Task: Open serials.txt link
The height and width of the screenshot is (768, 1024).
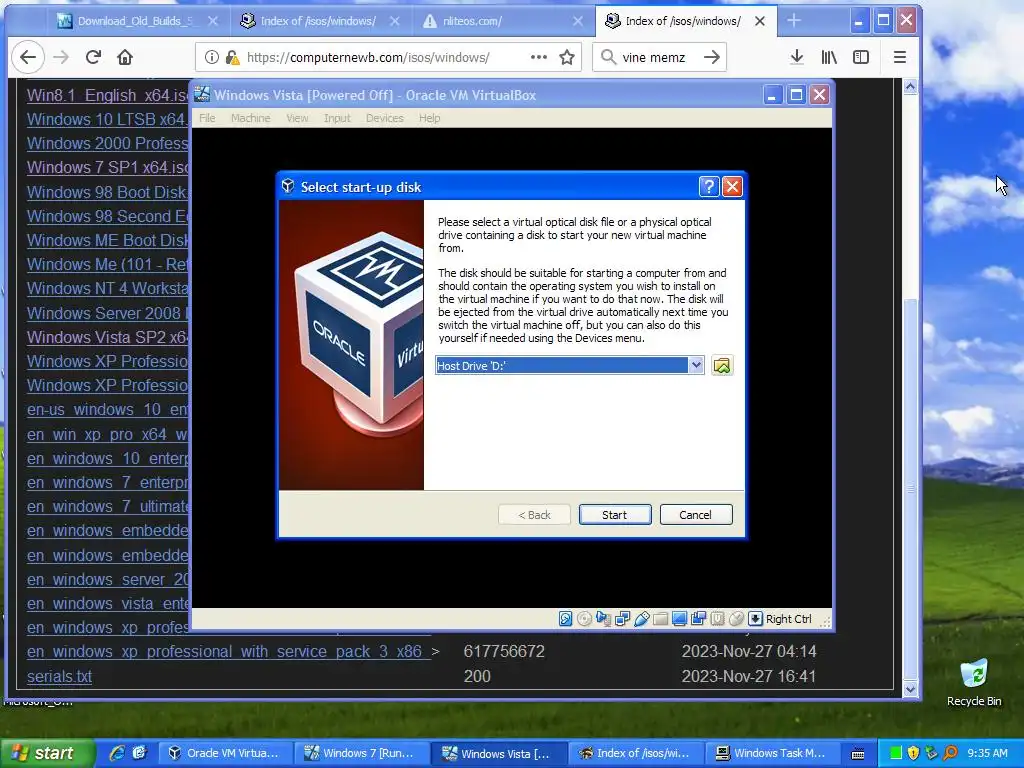Action: (x=59, y=677)
